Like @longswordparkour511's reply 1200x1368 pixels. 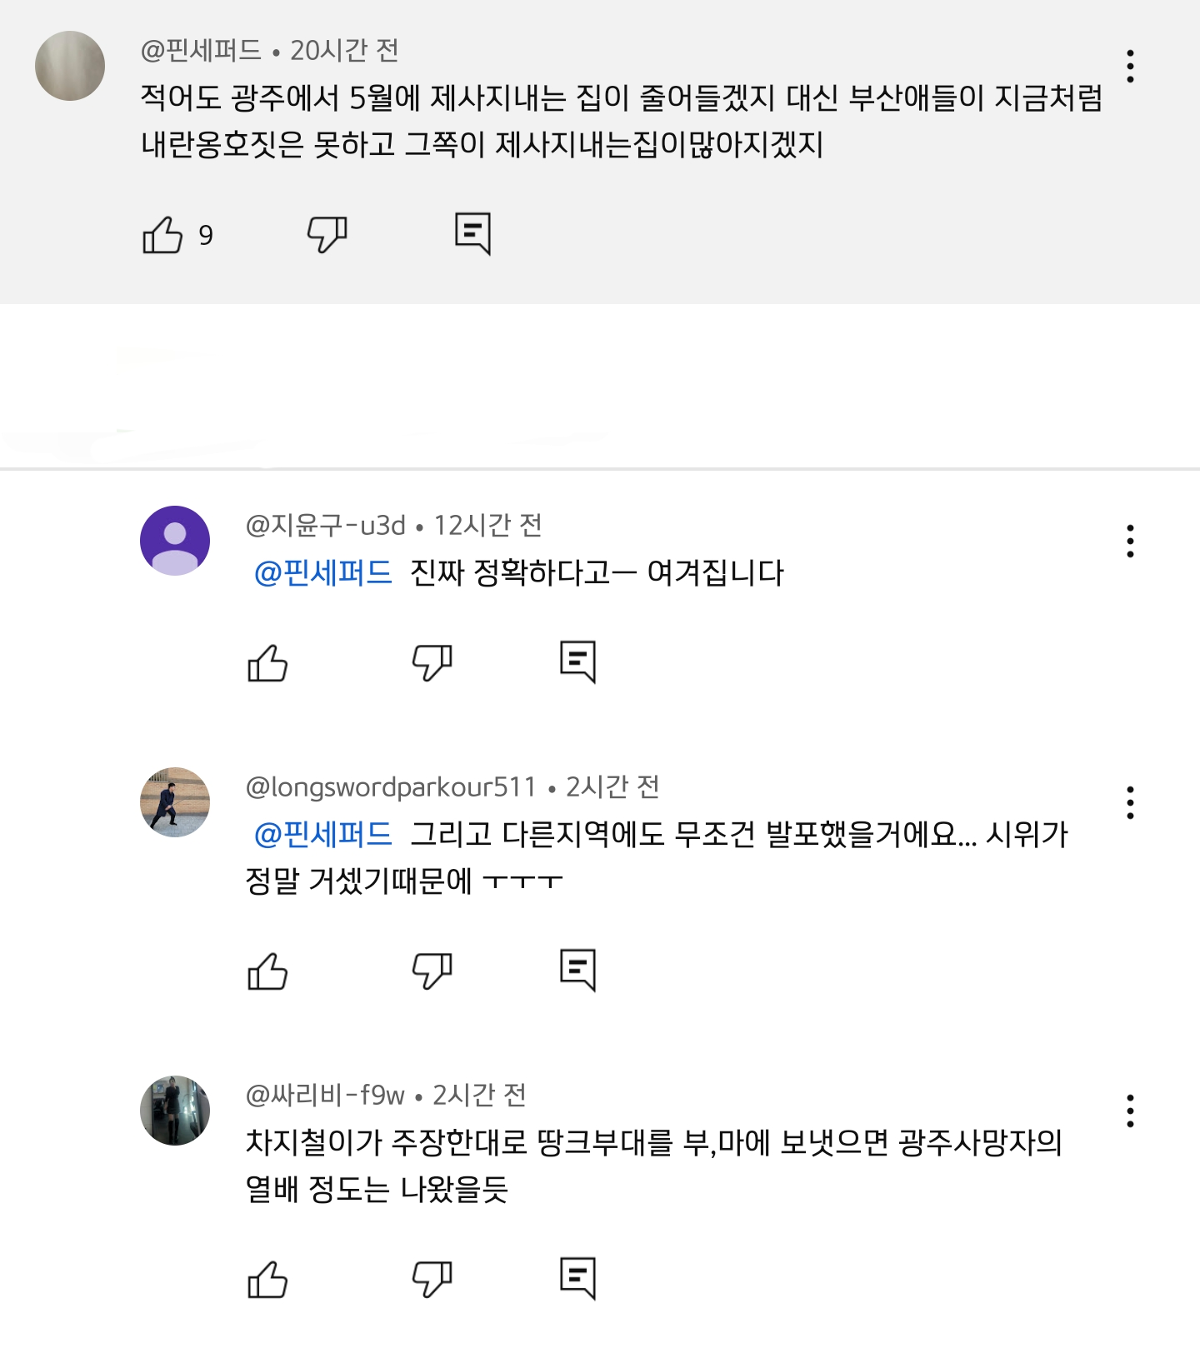[268, 971]
